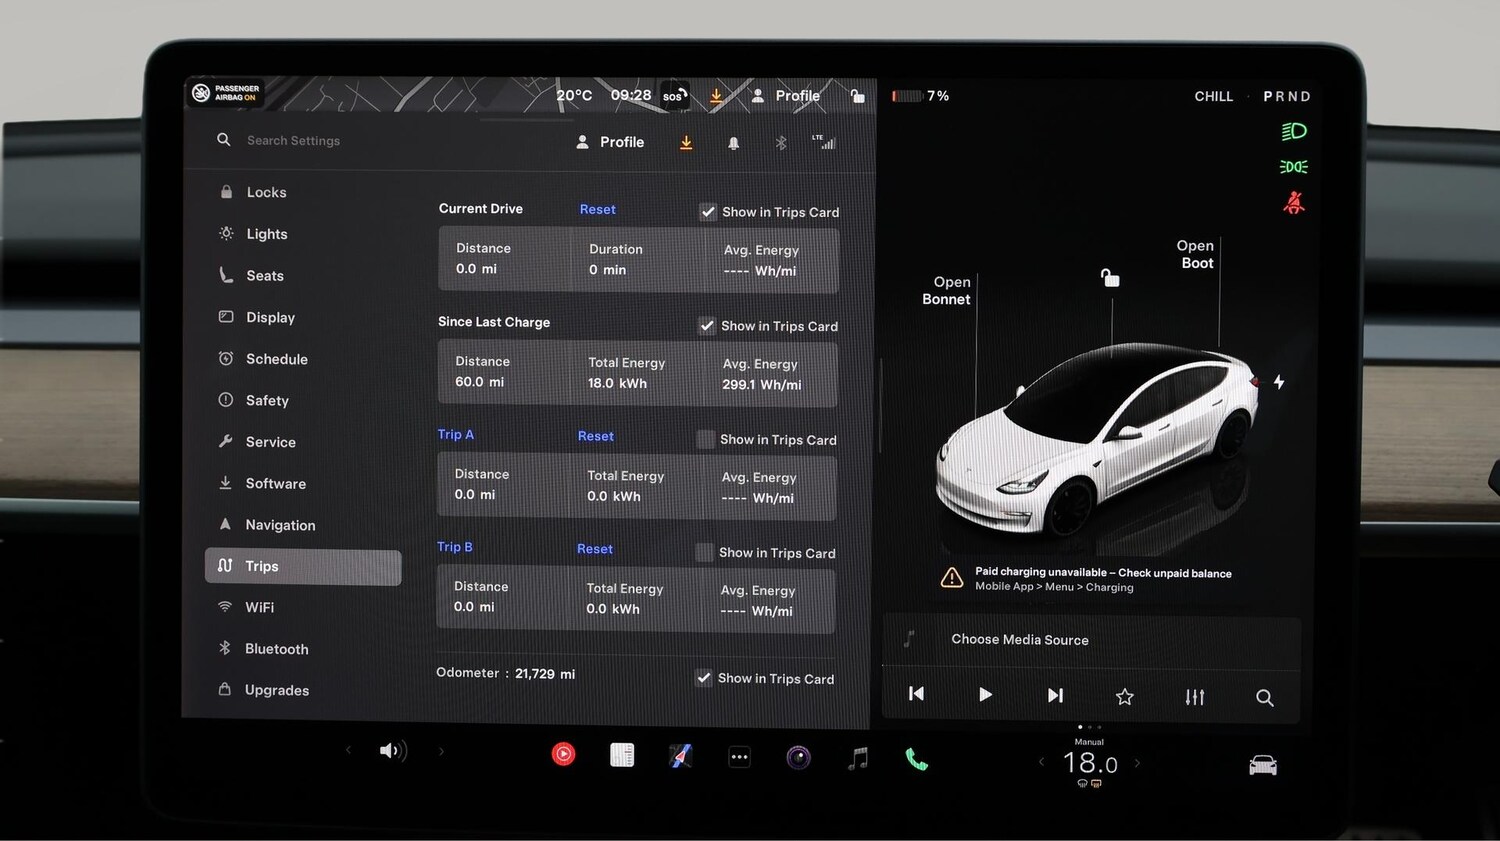Open the white notepad app in the dock
1500x841 pixels.
coord(622,755)
